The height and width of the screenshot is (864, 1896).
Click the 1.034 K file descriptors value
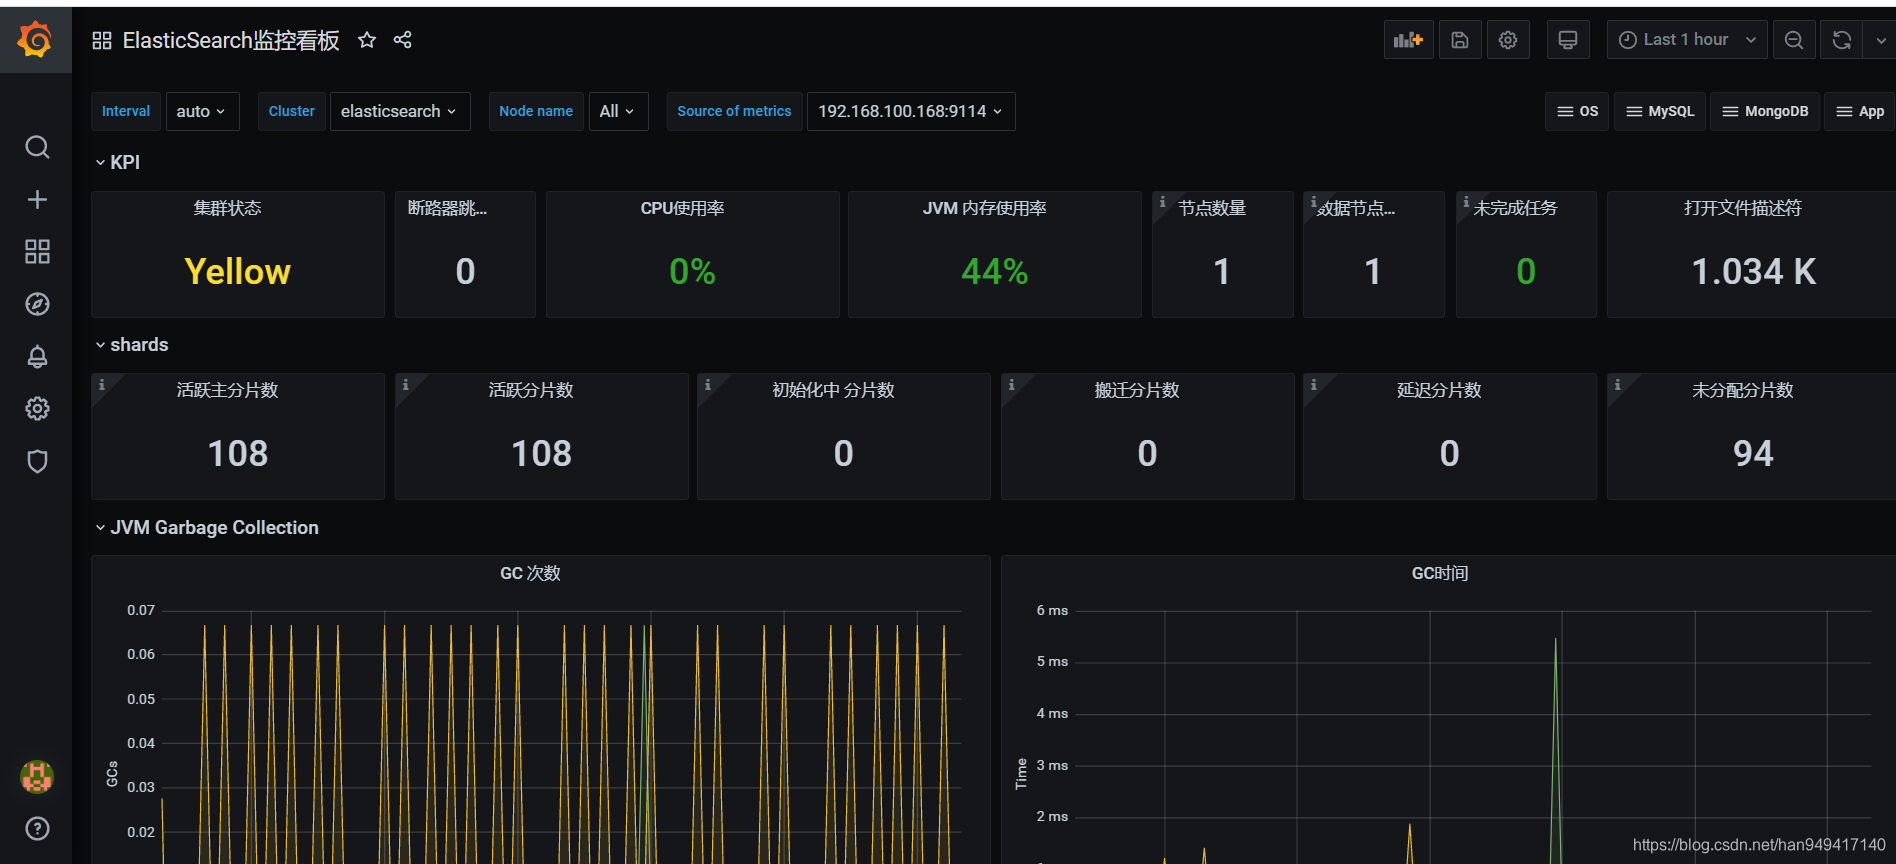click(1754, 272)
